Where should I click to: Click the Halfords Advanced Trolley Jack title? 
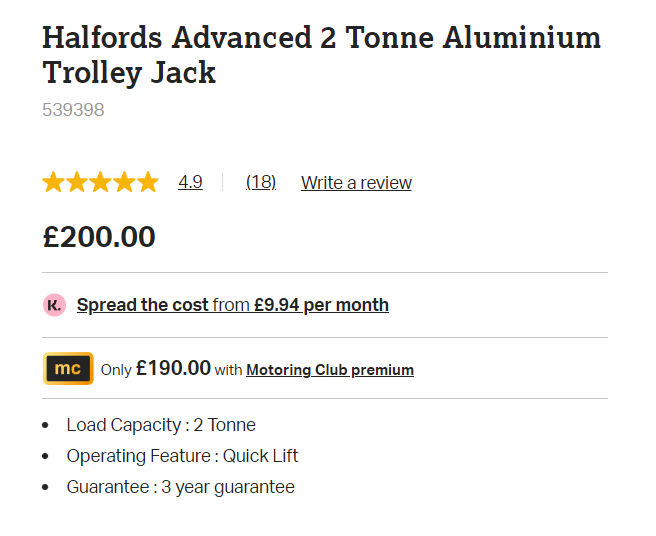[x=321, y=55]
